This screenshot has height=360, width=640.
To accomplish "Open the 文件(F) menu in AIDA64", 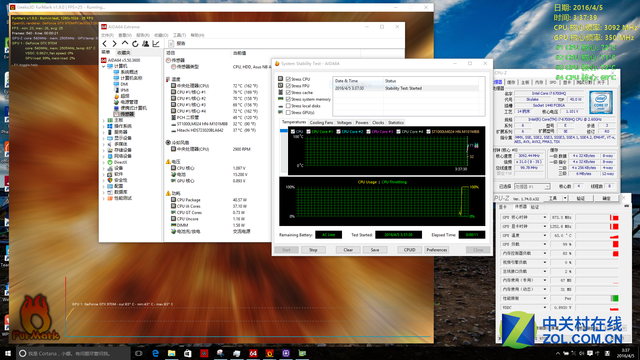I will pos(107,35).
